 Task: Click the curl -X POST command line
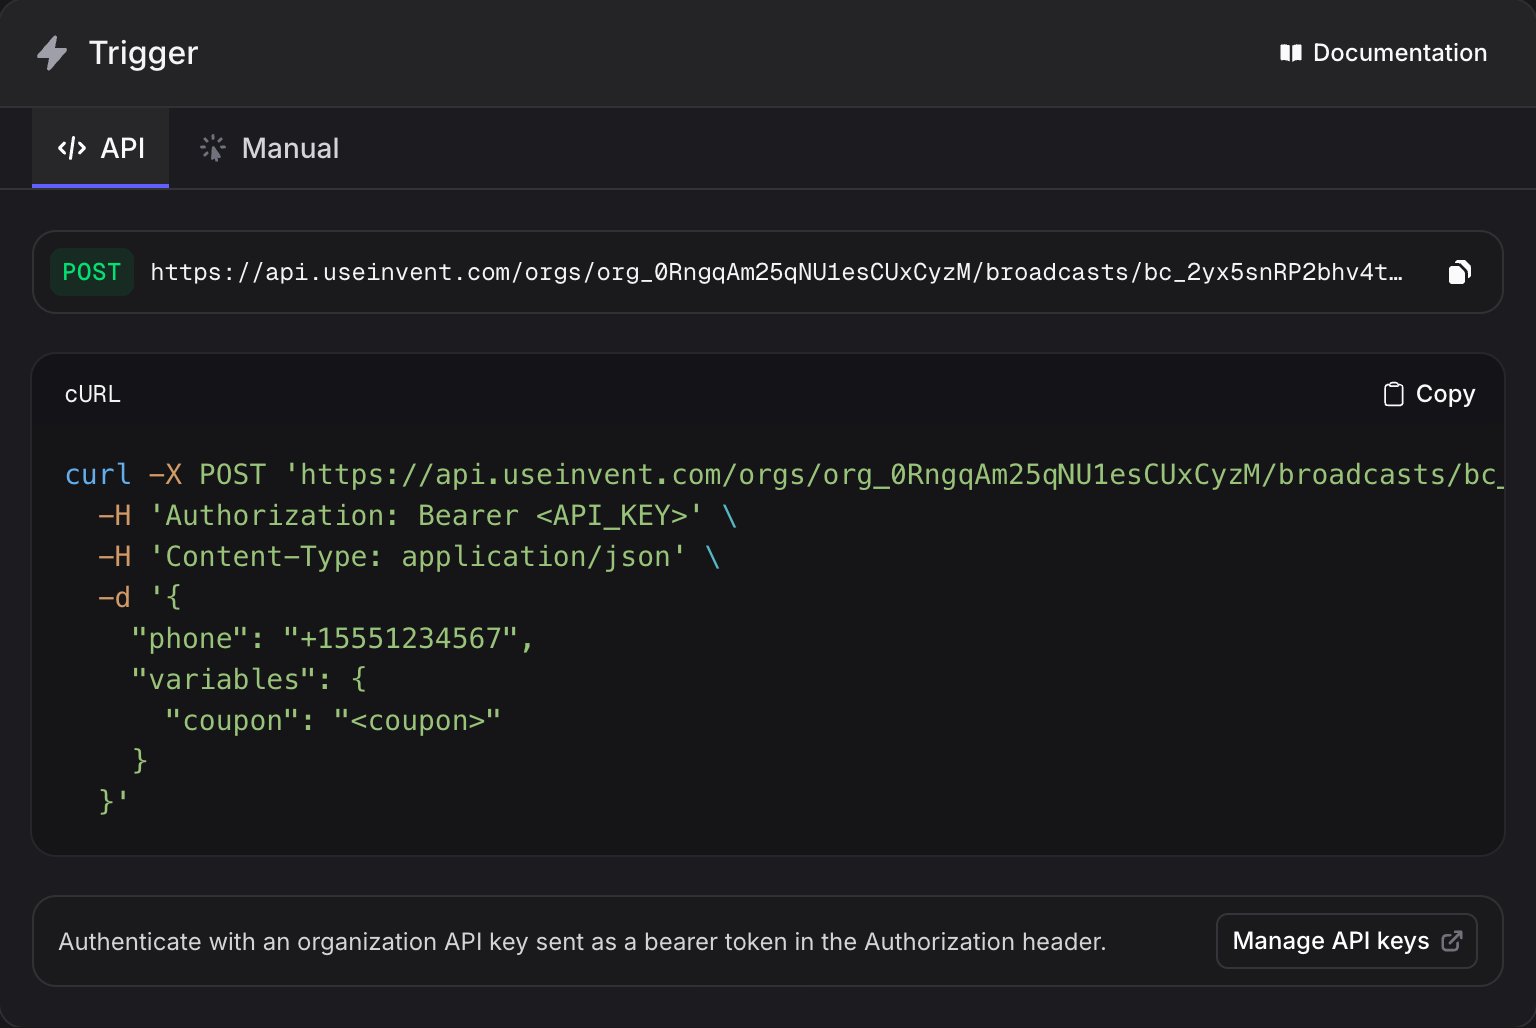pyautogui.click(x=784, y=474)
